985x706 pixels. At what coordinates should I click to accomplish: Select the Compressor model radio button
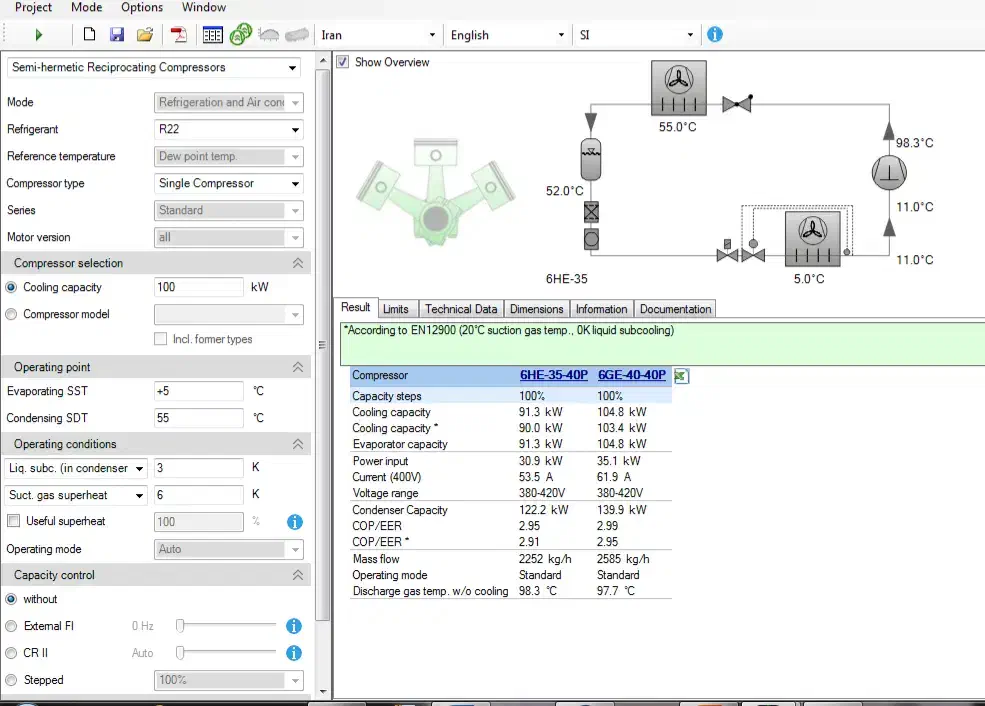[x=12, y=314]
